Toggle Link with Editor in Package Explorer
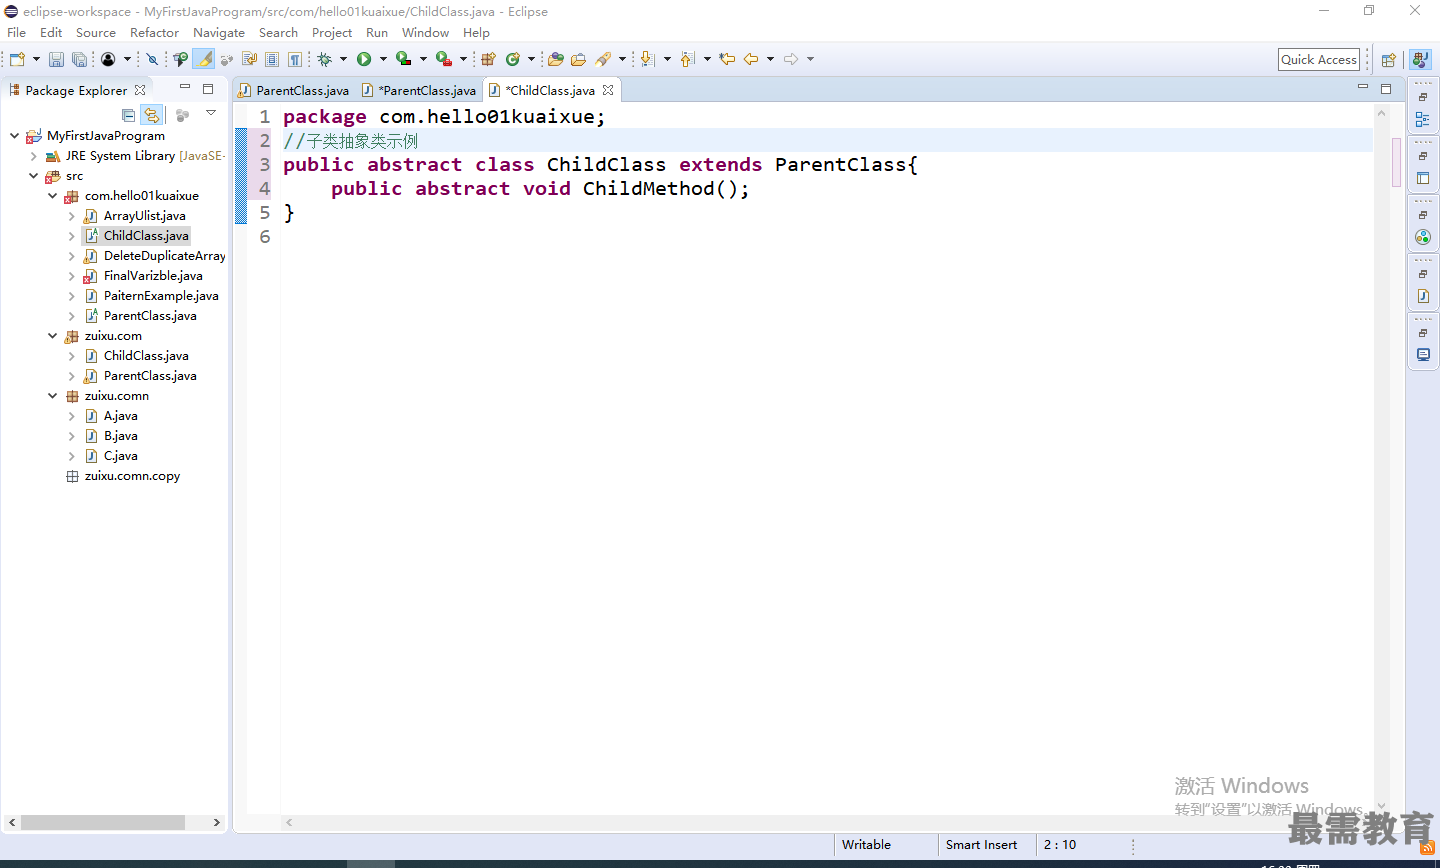 151,115
